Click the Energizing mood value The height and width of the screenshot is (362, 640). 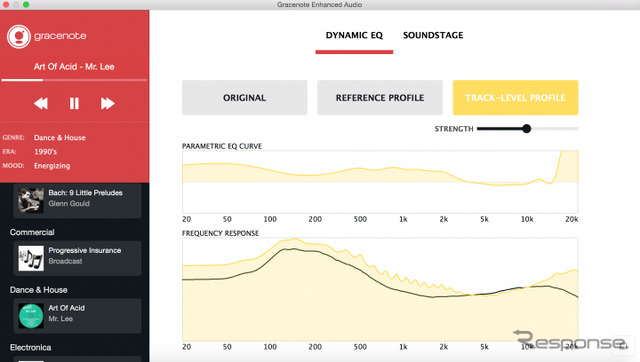click(x=52, y=166)
